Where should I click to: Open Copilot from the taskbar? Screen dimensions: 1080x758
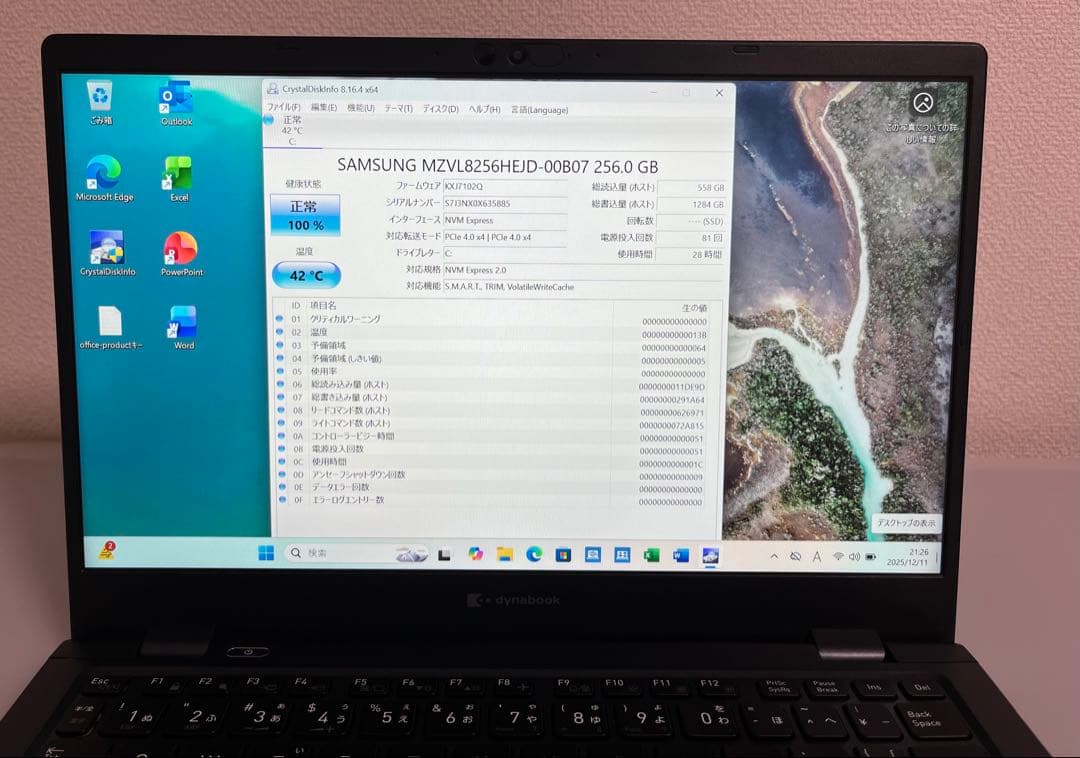(476, 554)
